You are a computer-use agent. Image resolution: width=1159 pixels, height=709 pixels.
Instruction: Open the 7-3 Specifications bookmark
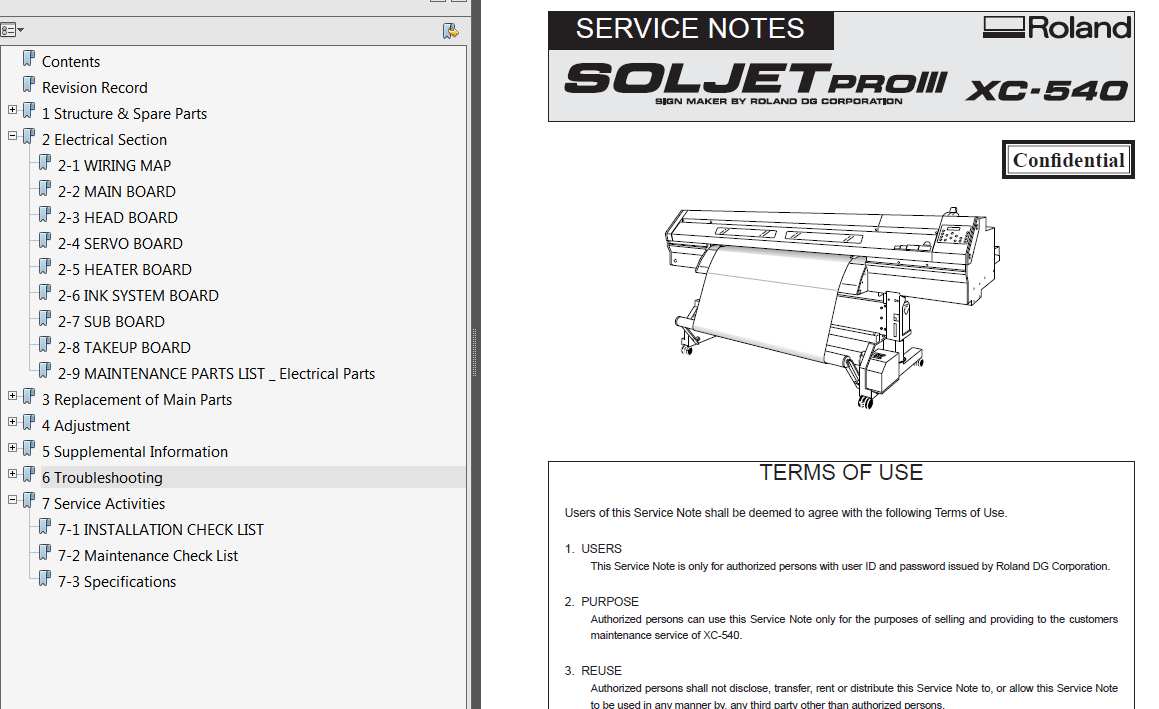[x=117, y=582]
